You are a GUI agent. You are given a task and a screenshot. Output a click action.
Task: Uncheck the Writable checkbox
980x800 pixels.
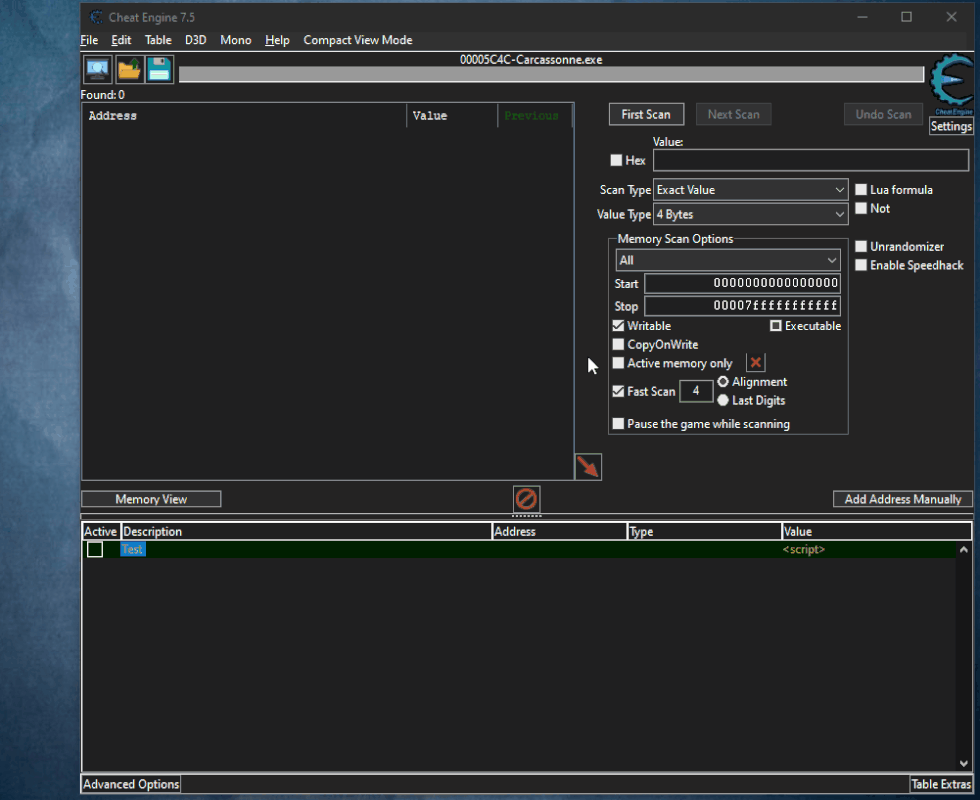(x=618, y=326)
